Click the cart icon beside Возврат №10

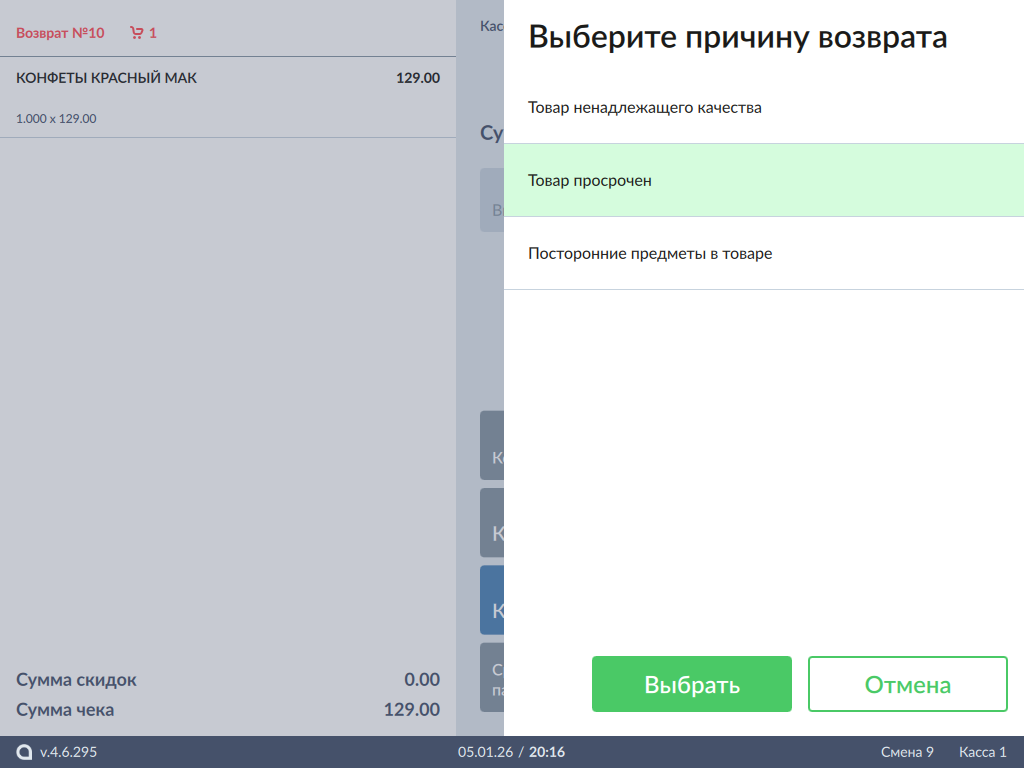click(x=136, y=33)
